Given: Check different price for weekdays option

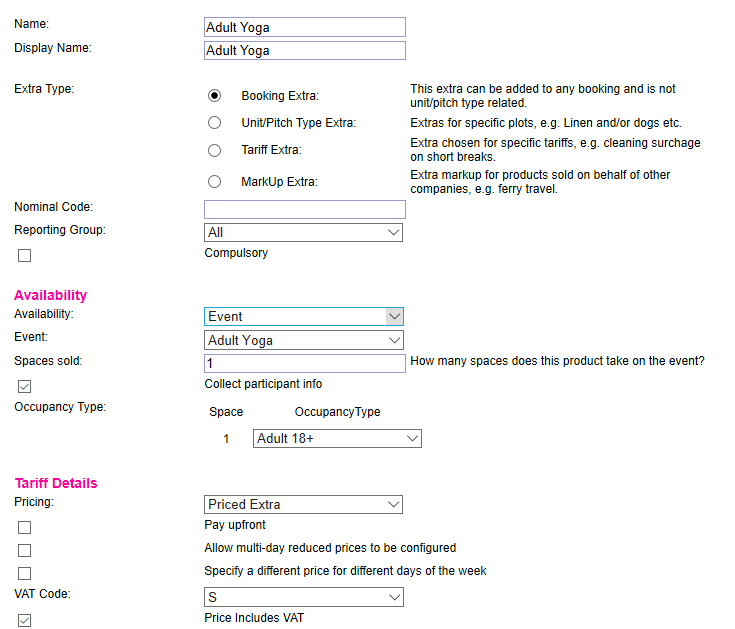Looking at the screenshot, I should pos(24,573).
